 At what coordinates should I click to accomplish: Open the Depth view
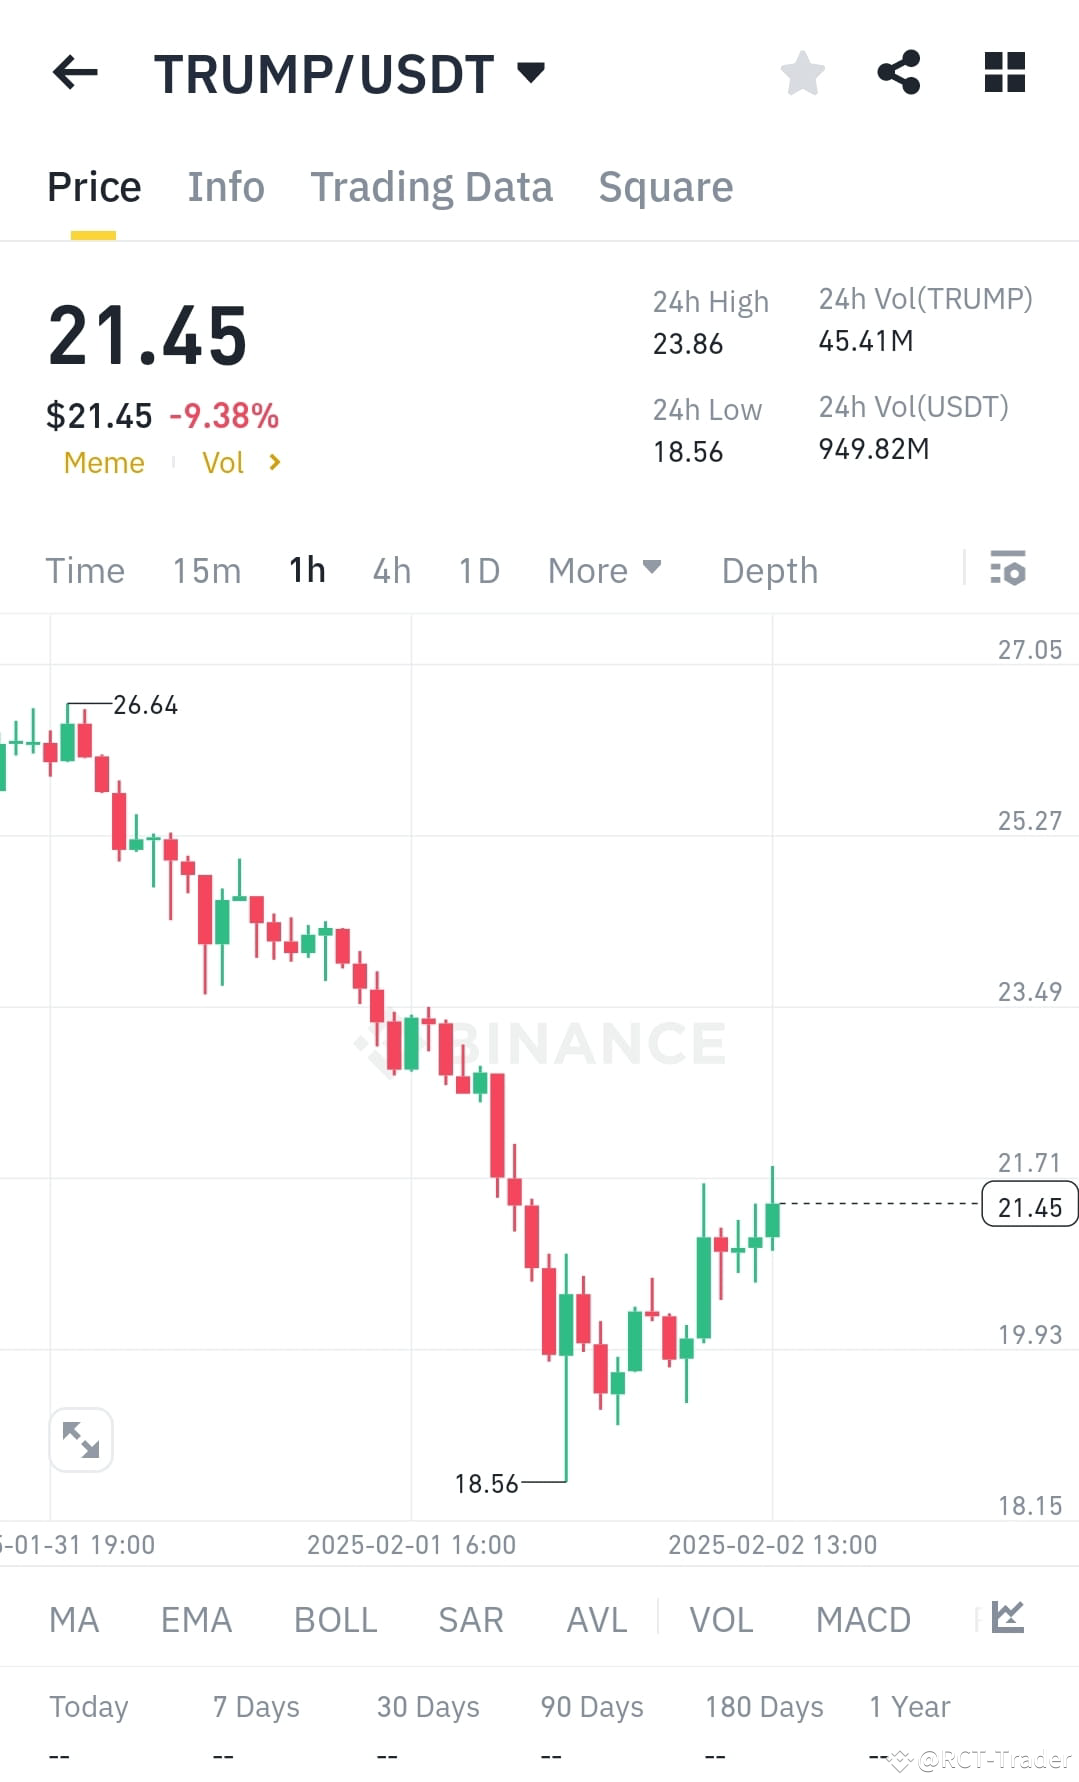pyautogui.click(x=768, y=569)
